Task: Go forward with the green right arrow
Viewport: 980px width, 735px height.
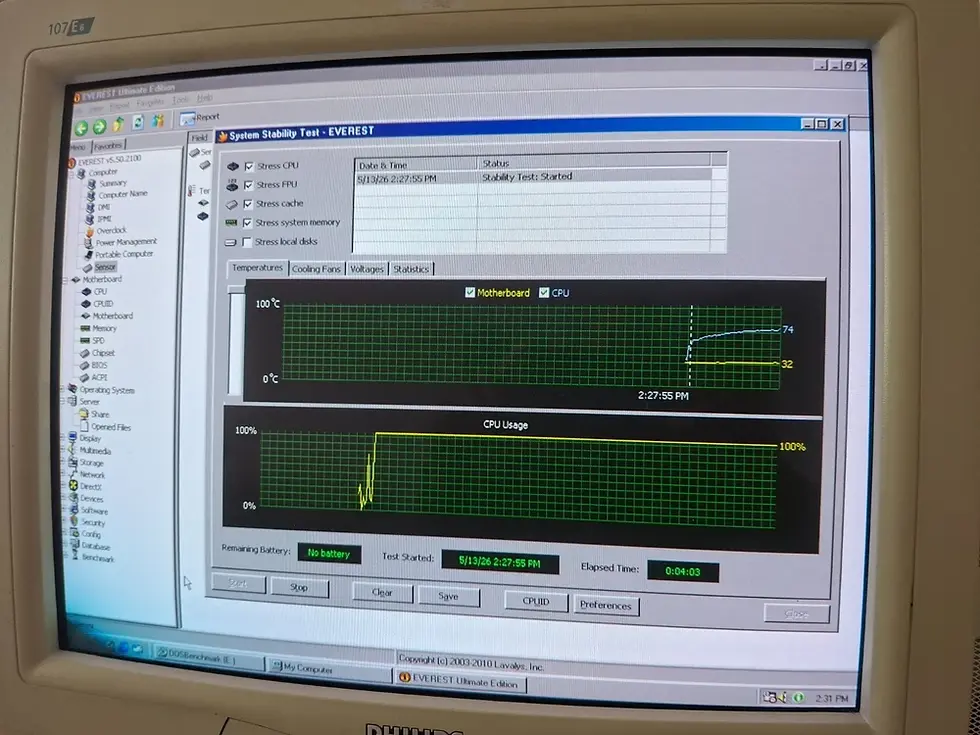Action: (x=99, y=127)
